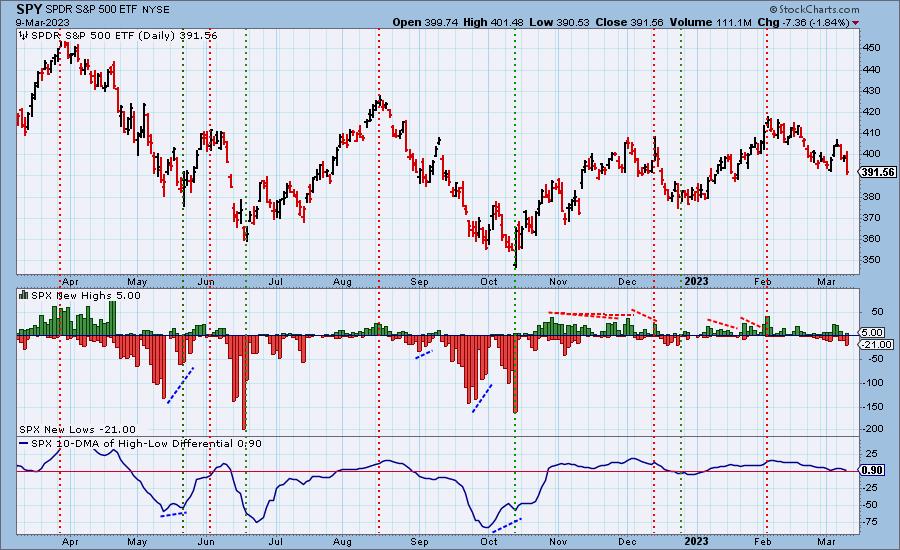Click the 380 price axis label

[x=871, y=196]
